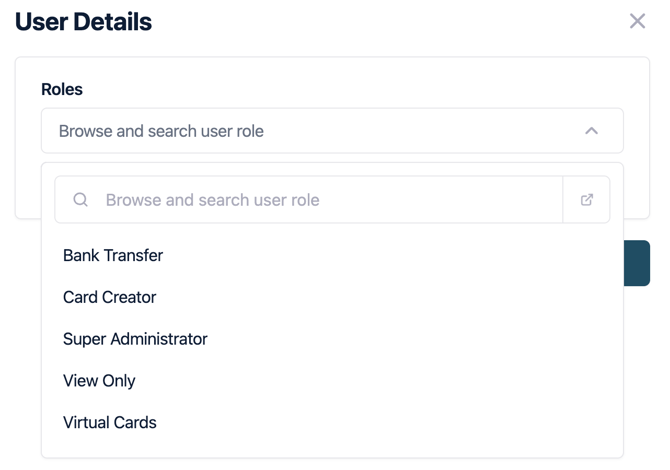Select the Bank Transfer role
Screen dimensions: 670x470
click(113, 255)
